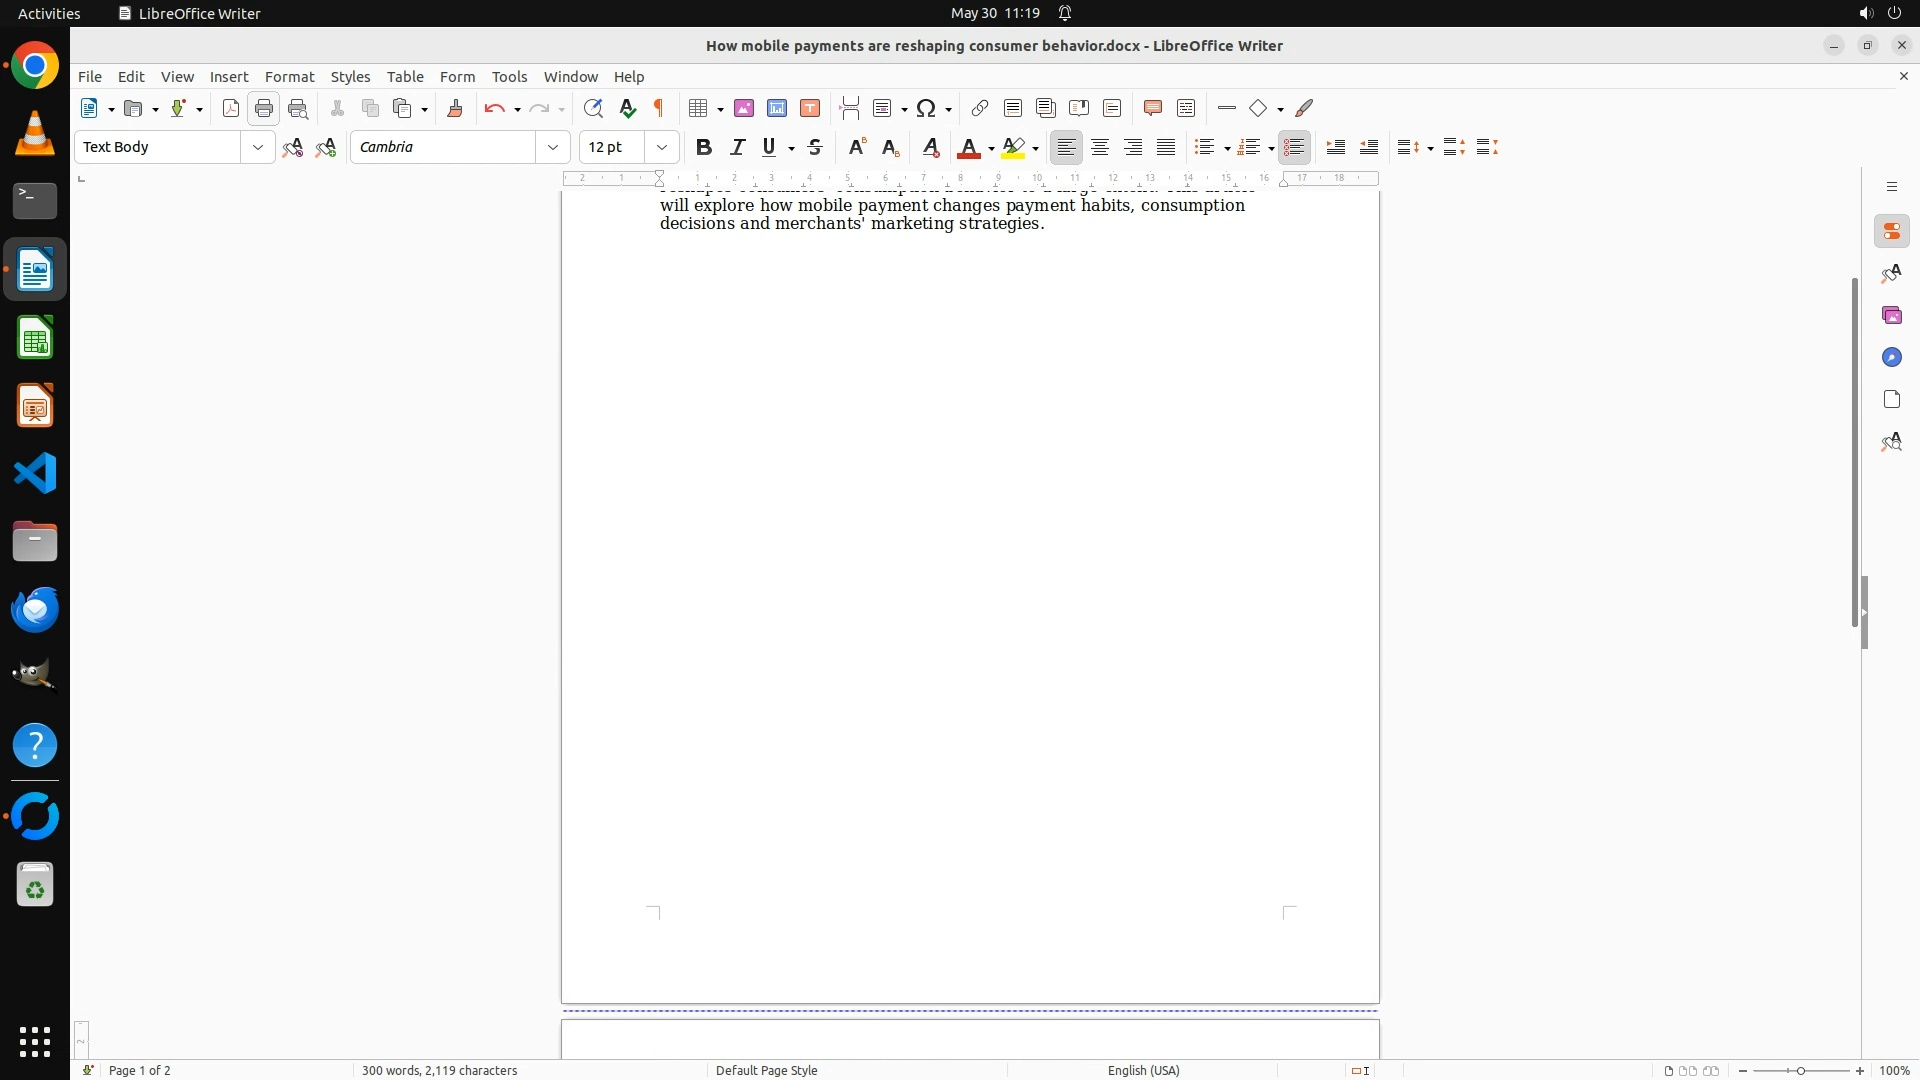Open the sidebar Navigator panel
The height and width of the screenshot is (1080, 1920).
click(1891, 358)
